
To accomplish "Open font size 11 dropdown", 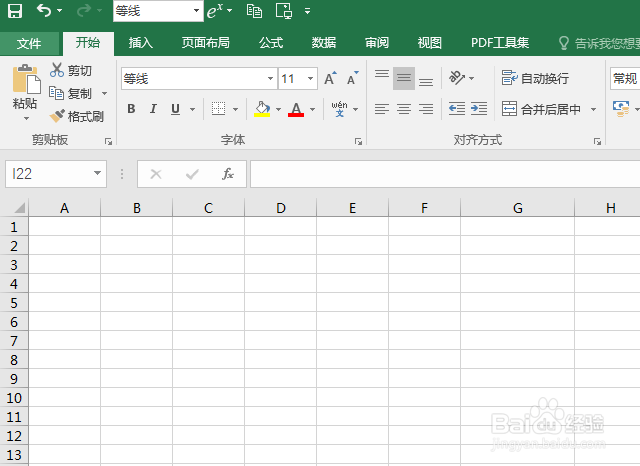I will click(311, 78).
